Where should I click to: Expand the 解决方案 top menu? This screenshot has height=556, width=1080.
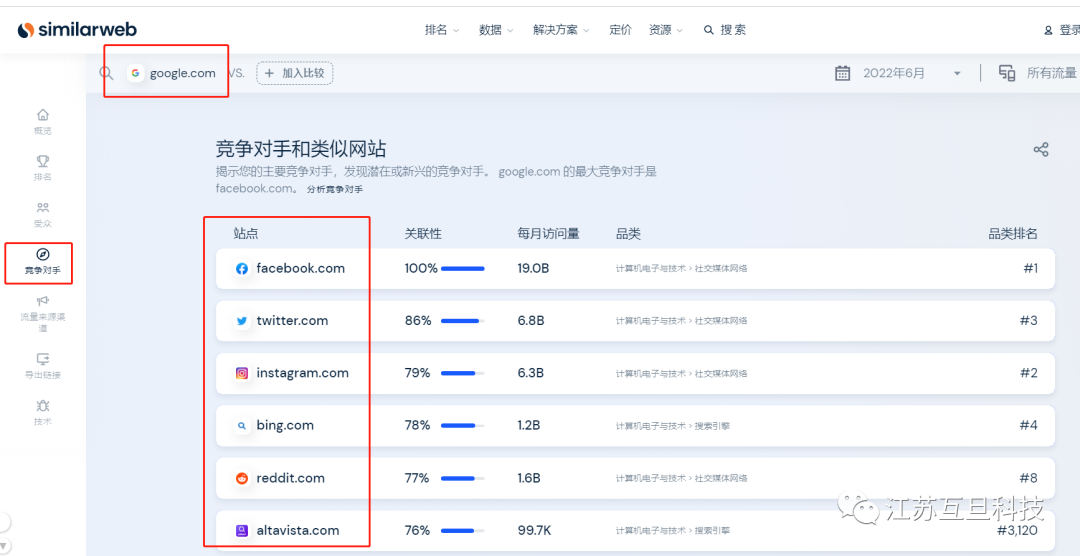[x=561, y=30]
